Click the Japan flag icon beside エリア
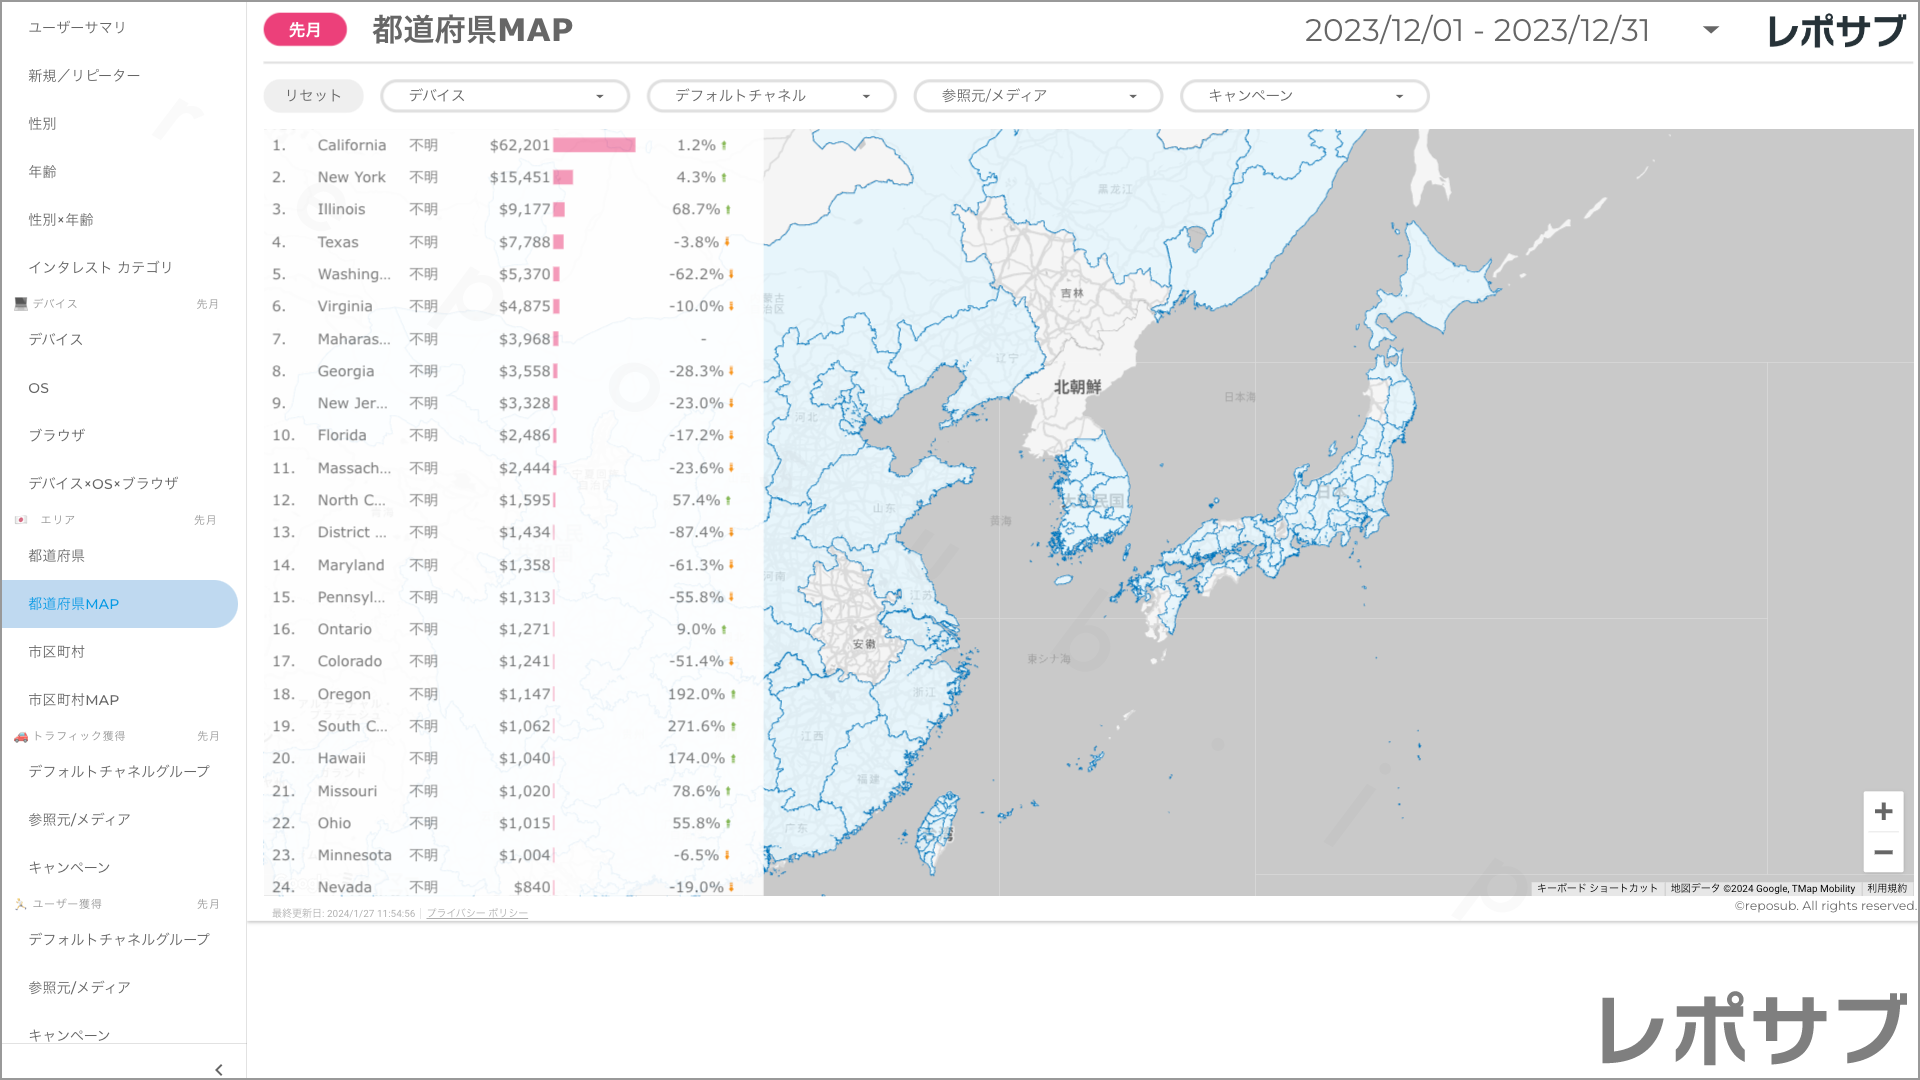Screen dimensions: 1920x1080 coord(21,519)
